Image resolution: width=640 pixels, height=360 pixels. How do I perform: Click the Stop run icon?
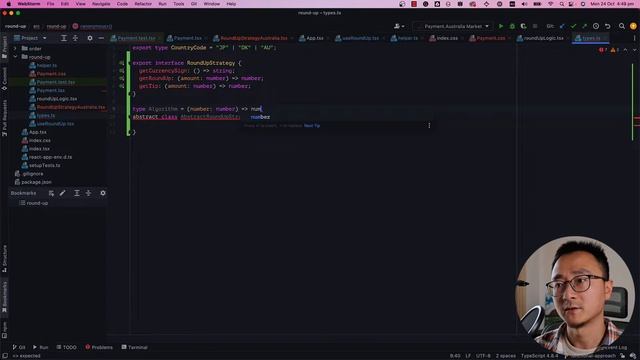point(535,26)
